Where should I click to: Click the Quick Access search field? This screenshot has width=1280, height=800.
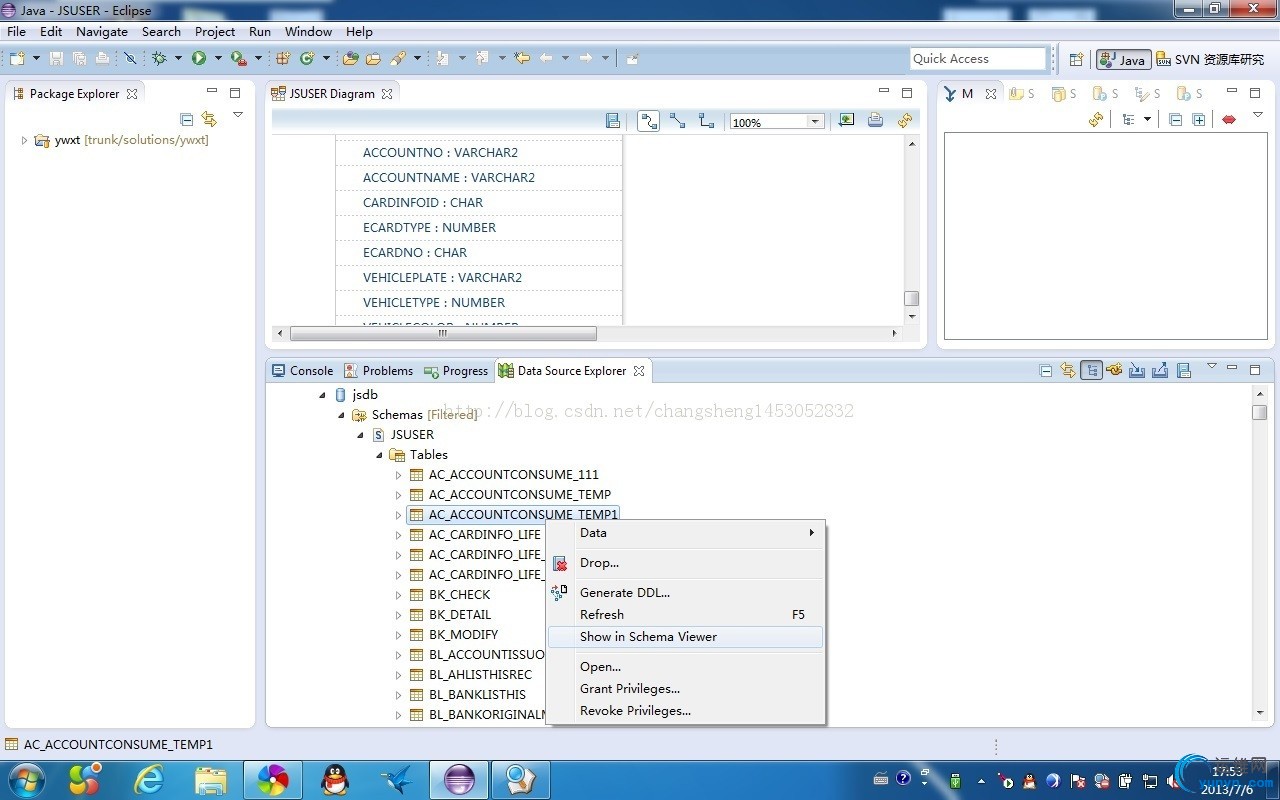[977, 59]
